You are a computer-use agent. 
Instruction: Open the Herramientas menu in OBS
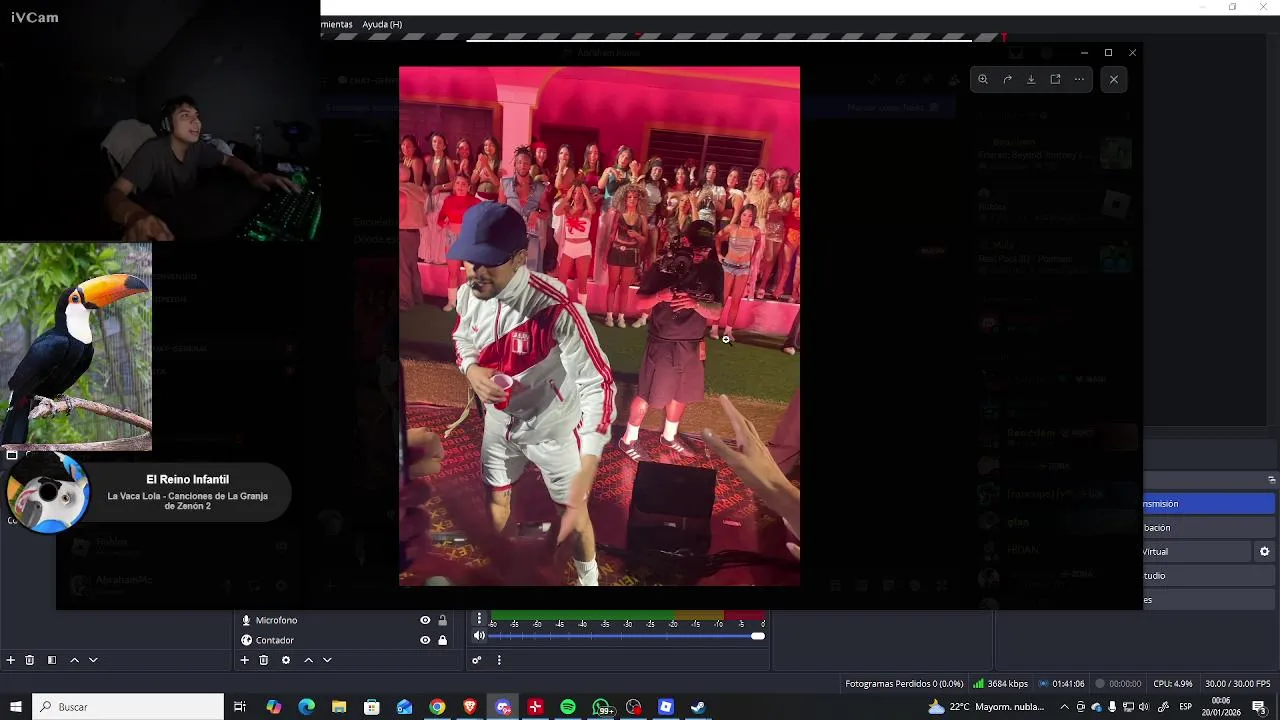click(x=337, y=24)
